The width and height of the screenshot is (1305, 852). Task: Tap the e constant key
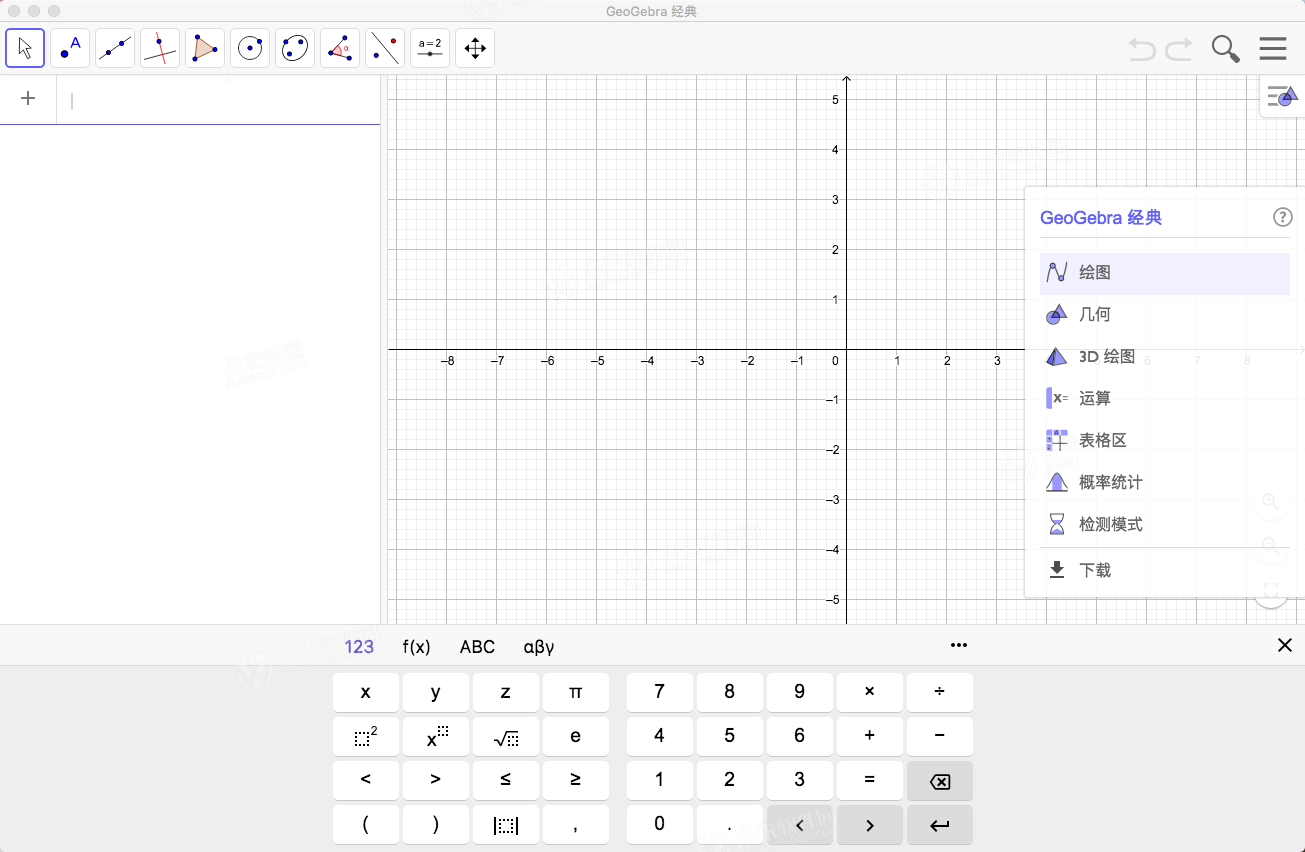(576, 736)
